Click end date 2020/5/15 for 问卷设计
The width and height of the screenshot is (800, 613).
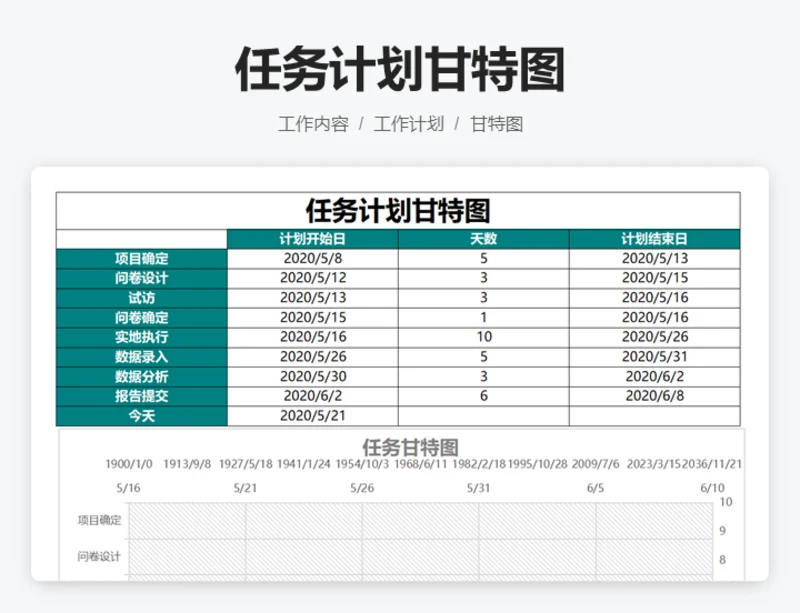(x=655, y=278)
